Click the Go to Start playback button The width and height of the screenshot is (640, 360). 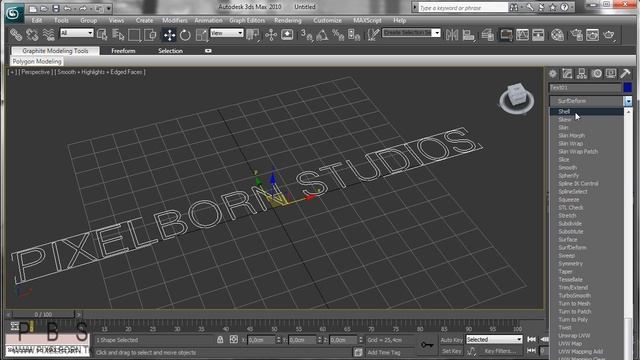[531, 340]
